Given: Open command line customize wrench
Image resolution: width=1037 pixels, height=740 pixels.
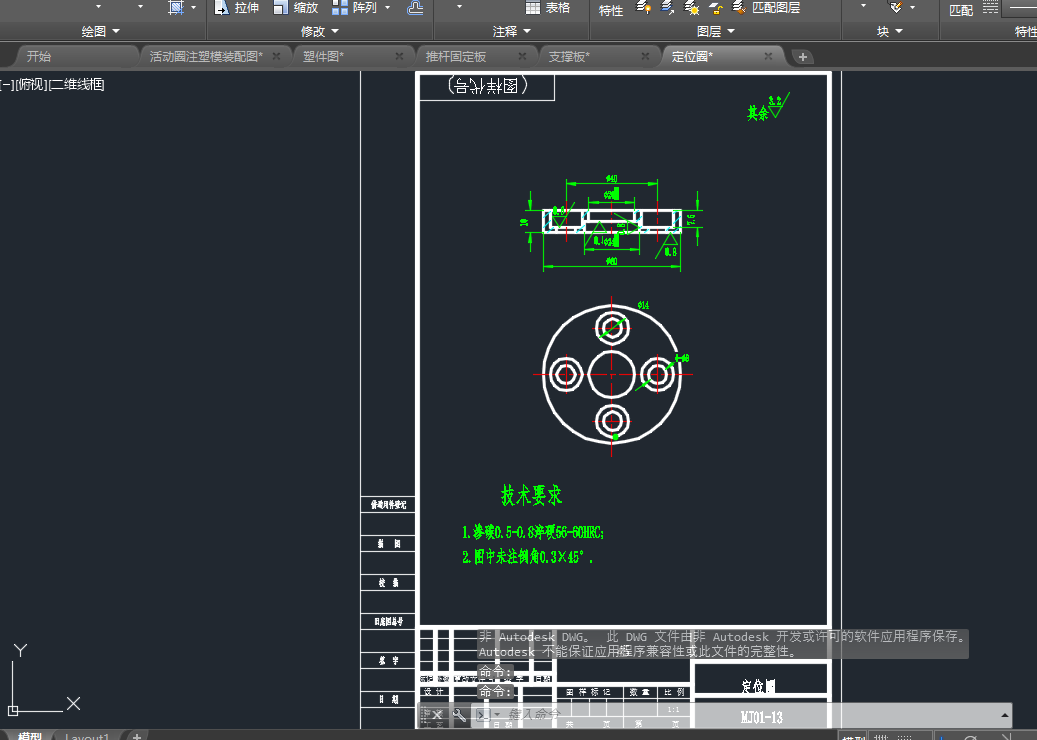Looking at the screenshot, I should pyautogui.click(x=459, y=715).
